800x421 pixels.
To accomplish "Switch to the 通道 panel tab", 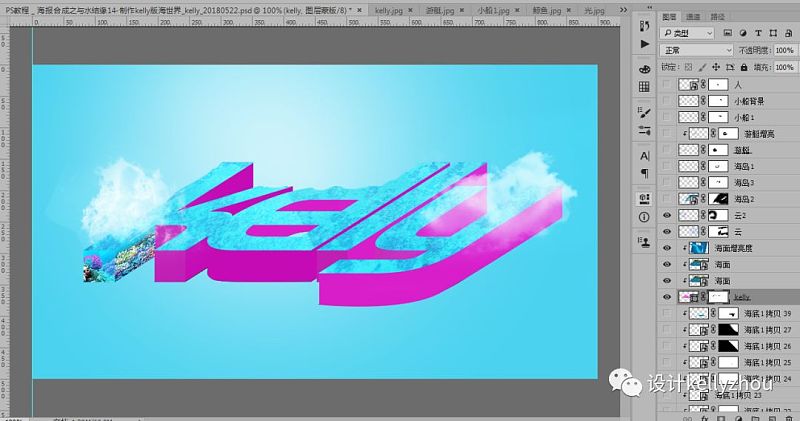I will [x=693, y=17].
